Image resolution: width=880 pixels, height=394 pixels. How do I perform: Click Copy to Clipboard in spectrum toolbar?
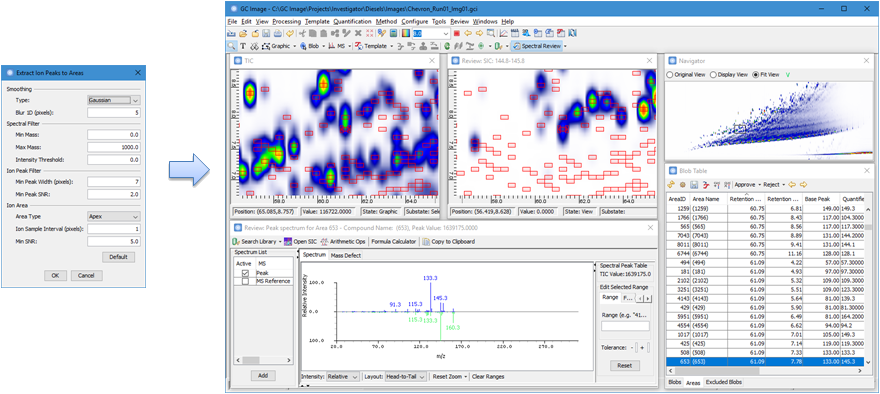coord(449,241)
